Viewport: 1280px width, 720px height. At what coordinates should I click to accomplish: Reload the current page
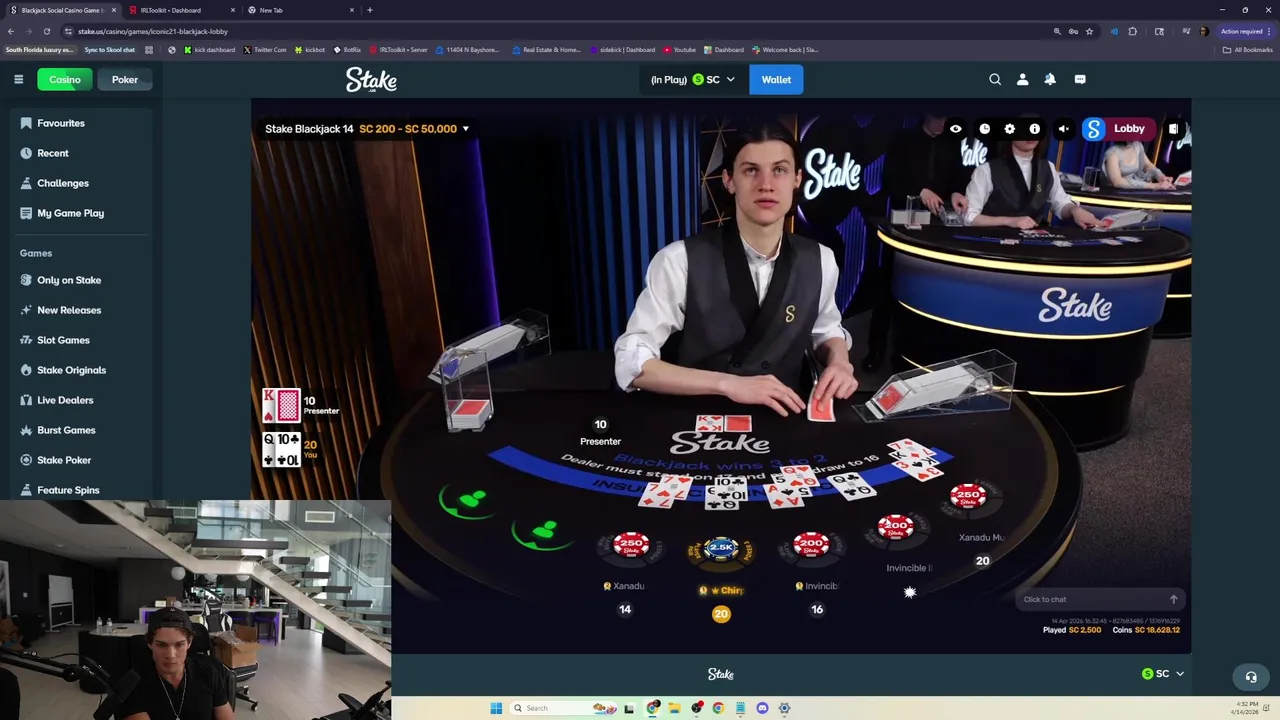pos(46,31)
